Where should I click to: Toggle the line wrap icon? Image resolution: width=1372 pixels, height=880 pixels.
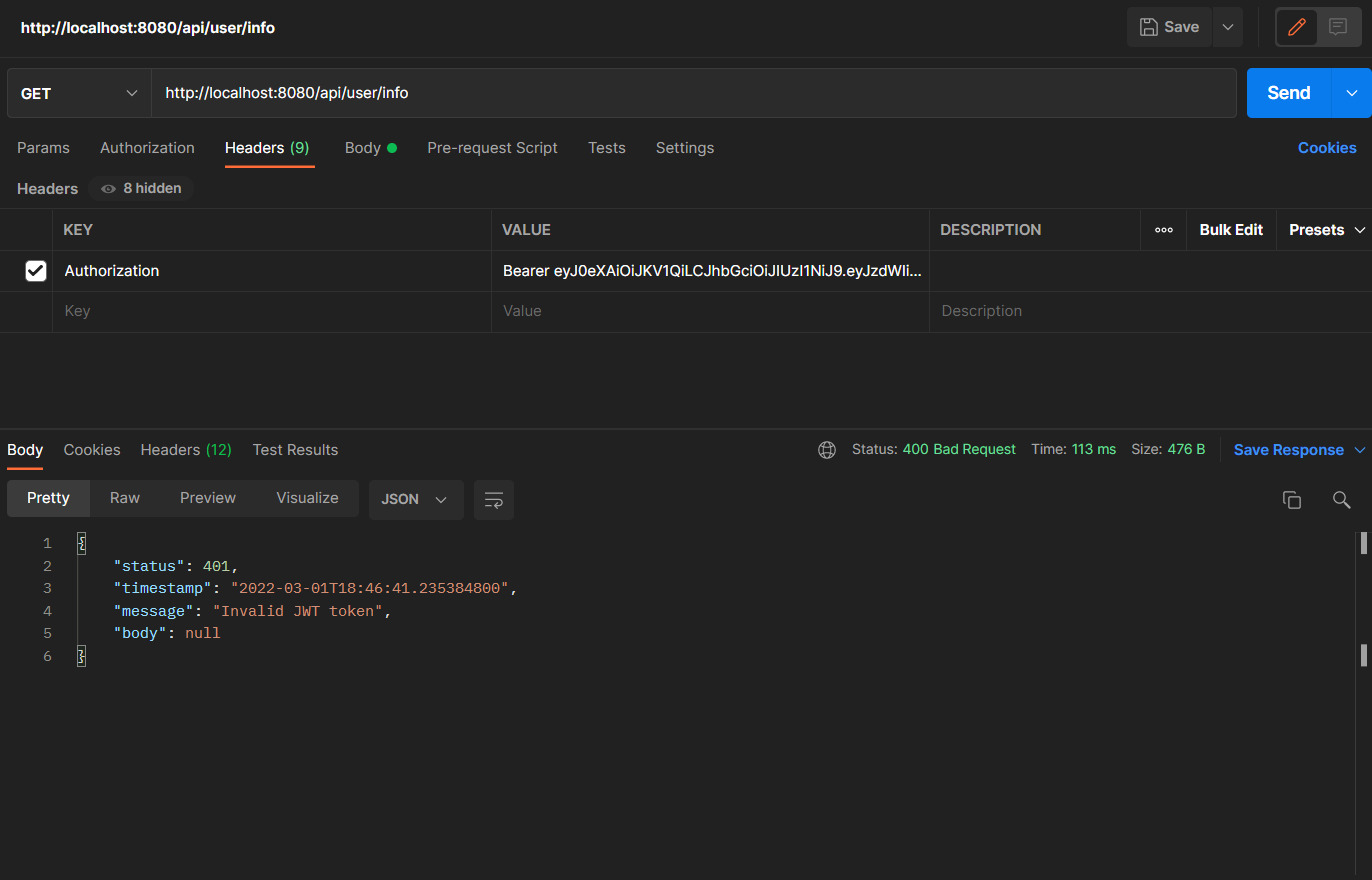(x=494, y=499)
